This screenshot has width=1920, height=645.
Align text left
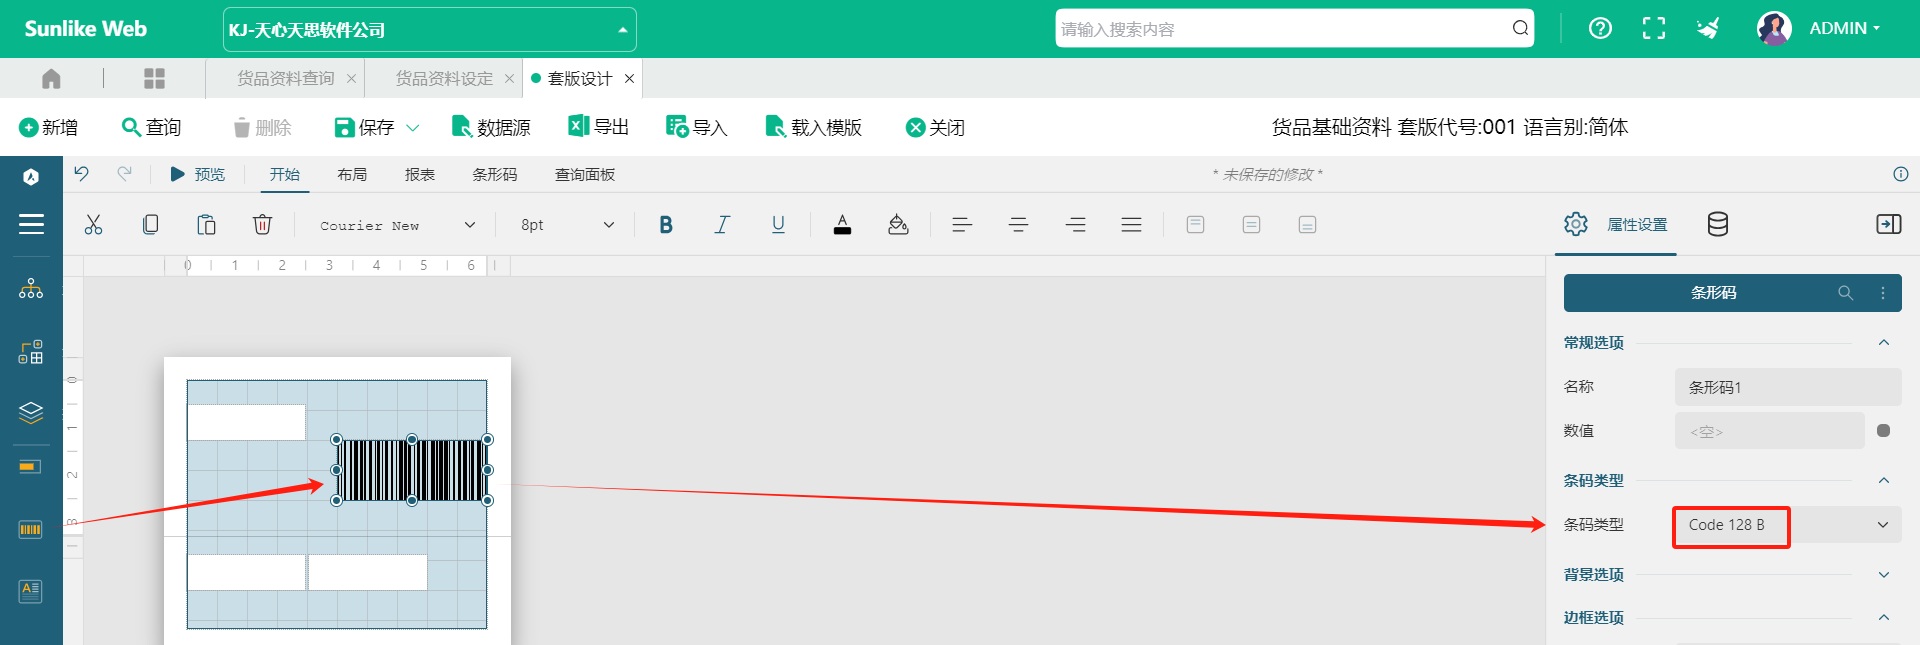click(962, 225)
